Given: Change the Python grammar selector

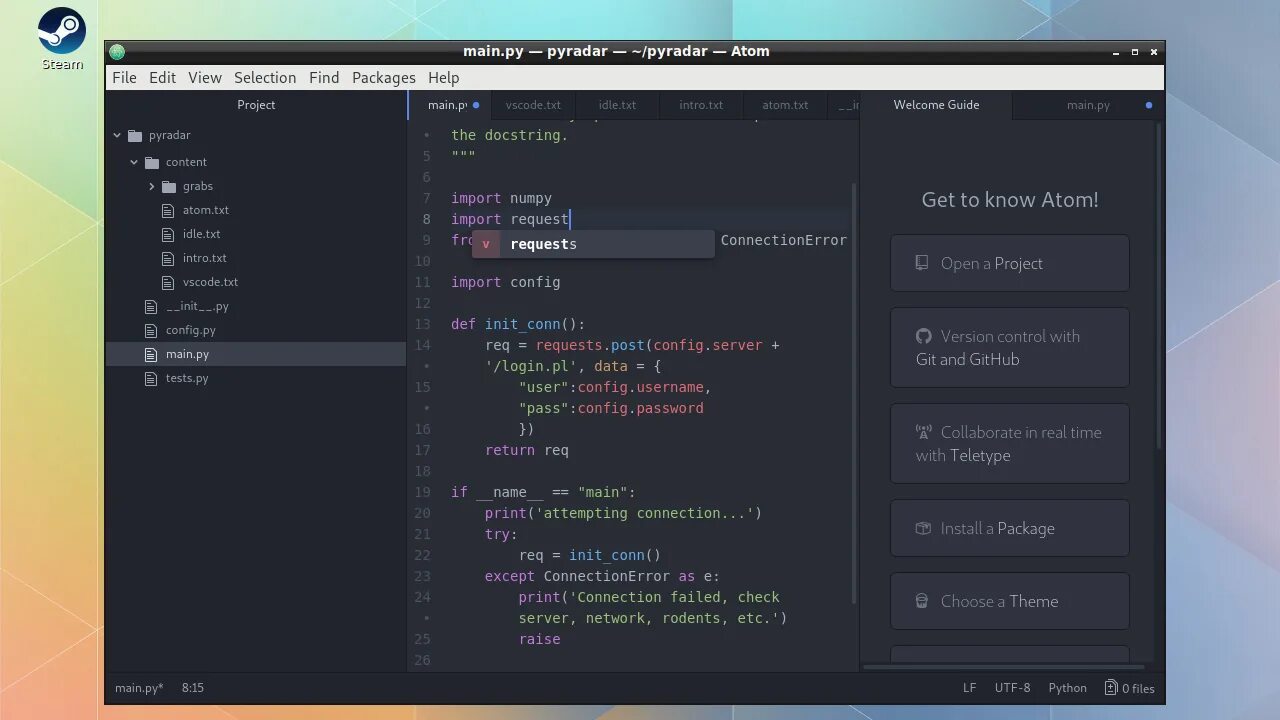Looking at the screenshot, I should (1067, 688).
